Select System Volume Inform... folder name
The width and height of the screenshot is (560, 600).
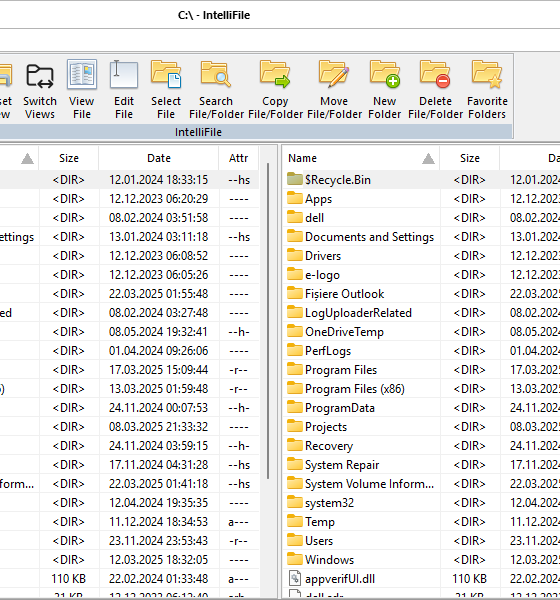tap(369, 484)
